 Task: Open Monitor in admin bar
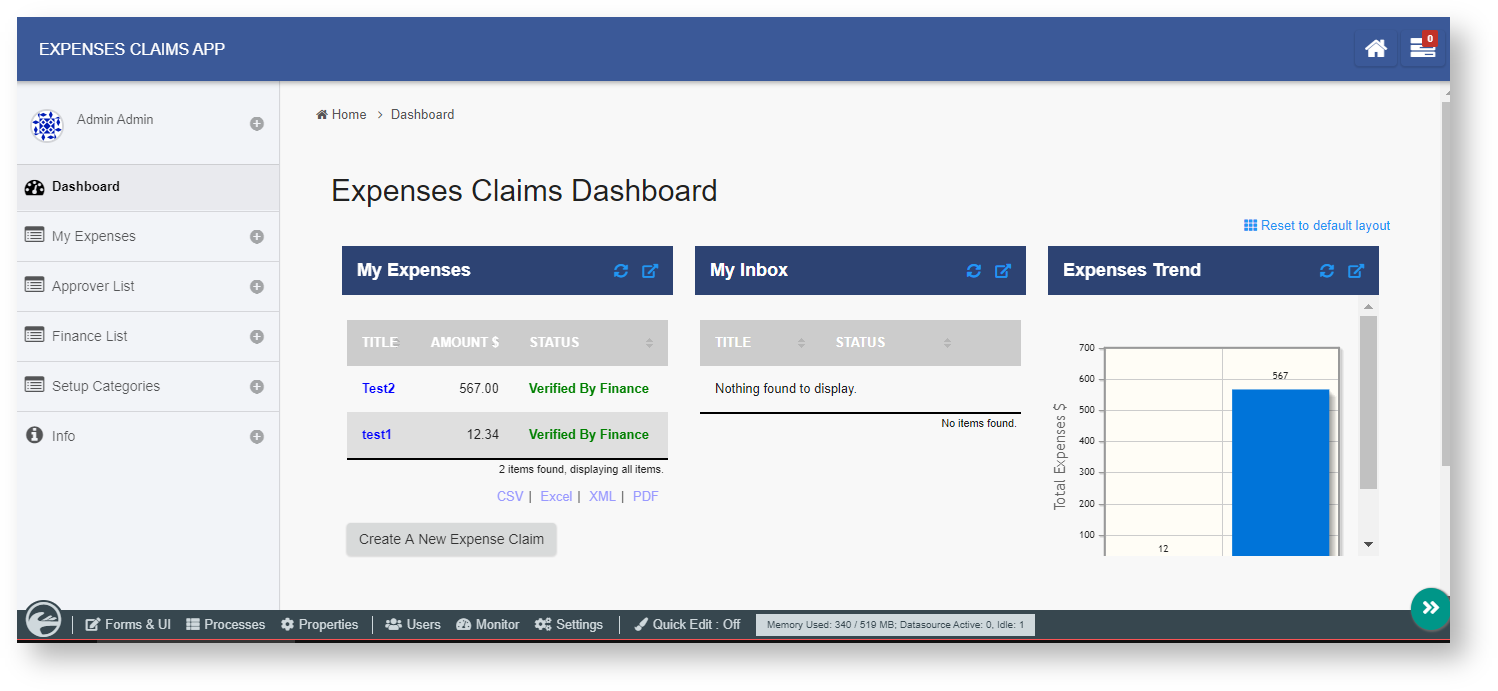[x=488, y=625]
